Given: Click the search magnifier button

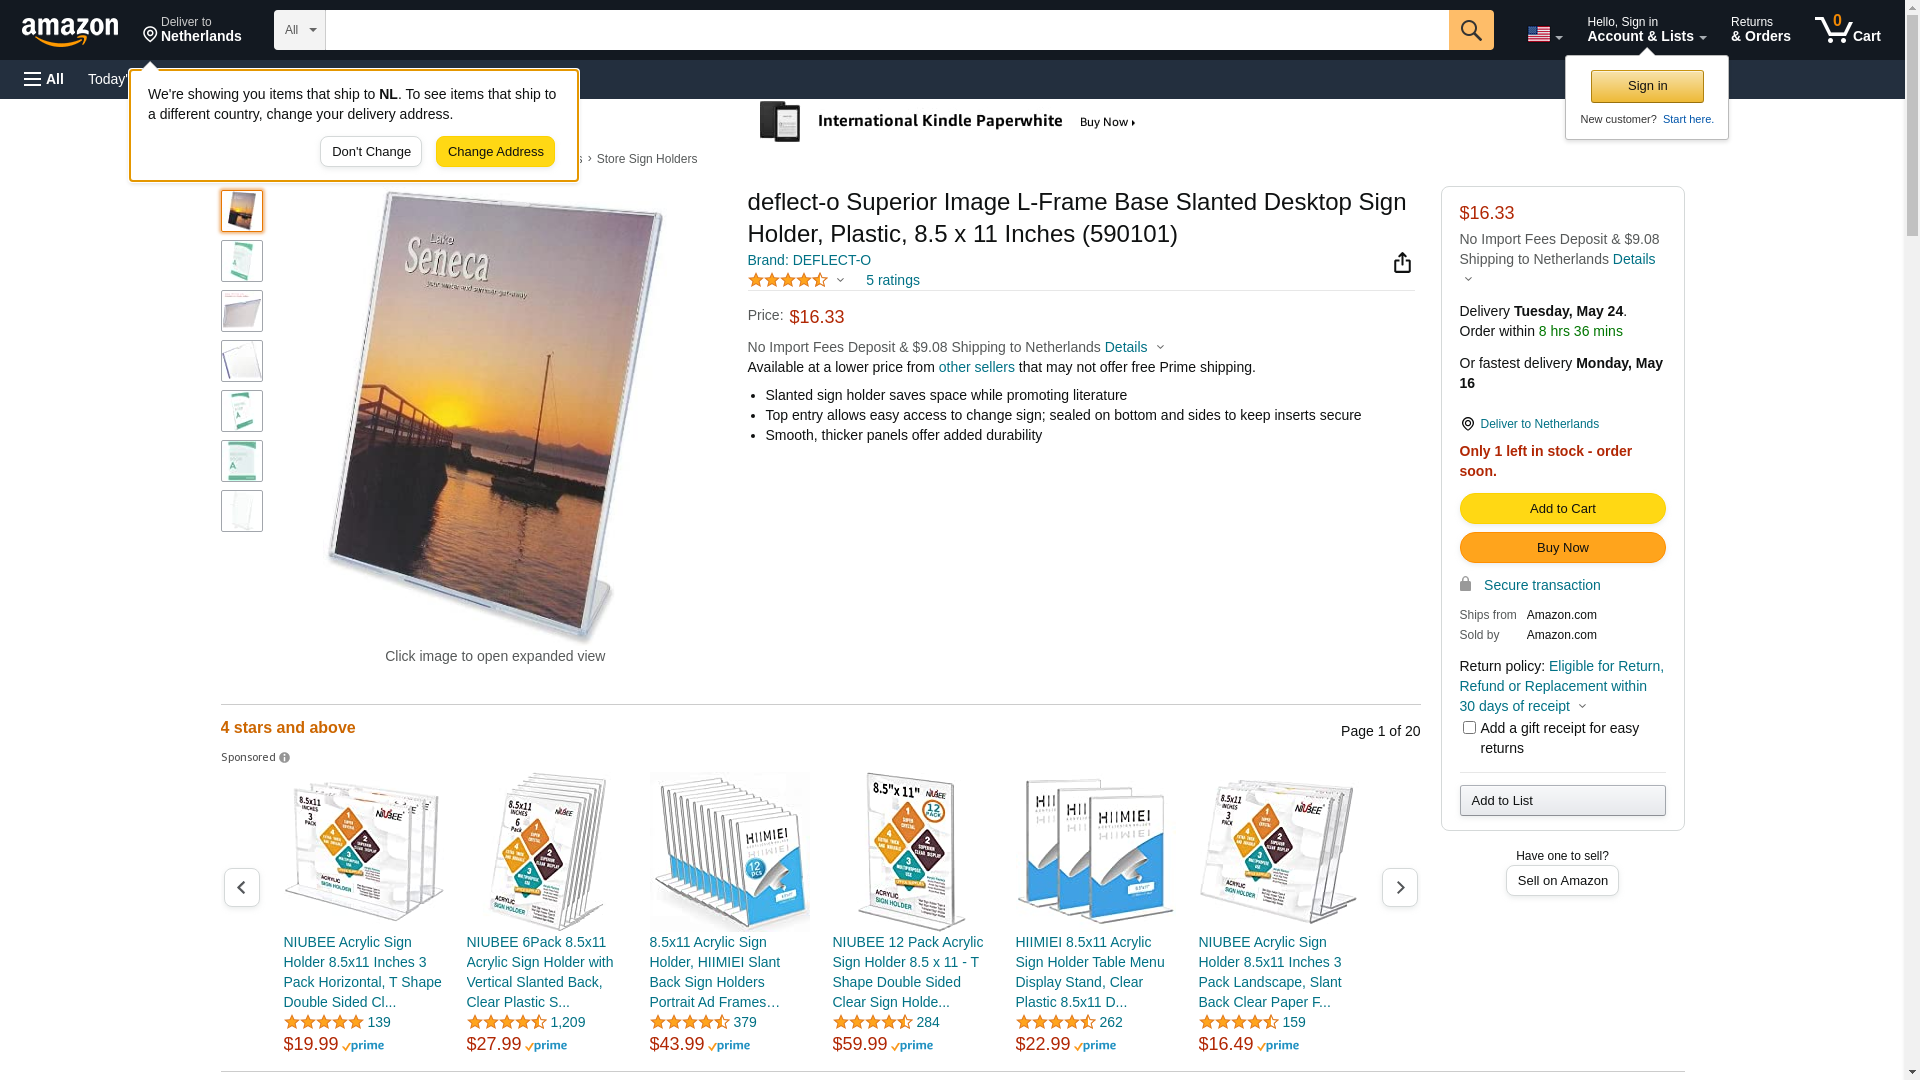Looking at the screenshot, I should pyautogui.click(x=1470, y=30).
